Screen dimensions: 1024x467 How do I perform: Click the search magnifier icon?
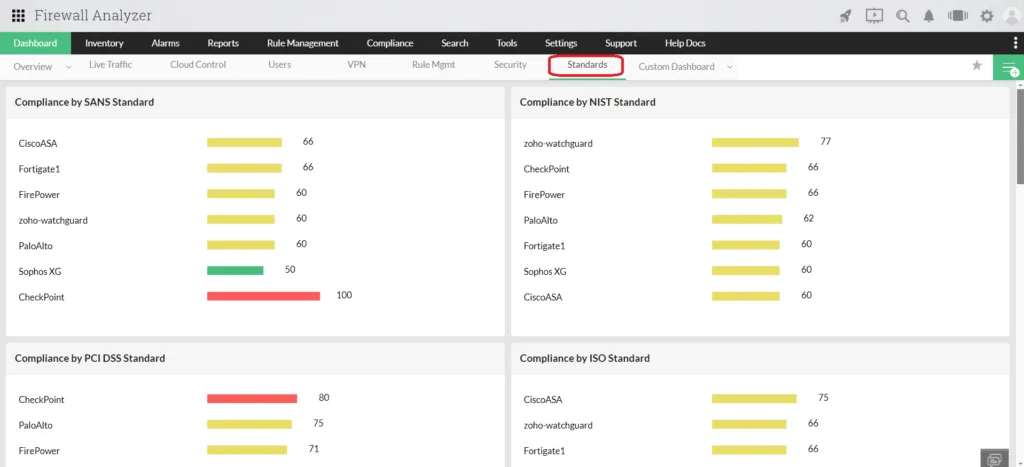[x=903, y=16]
